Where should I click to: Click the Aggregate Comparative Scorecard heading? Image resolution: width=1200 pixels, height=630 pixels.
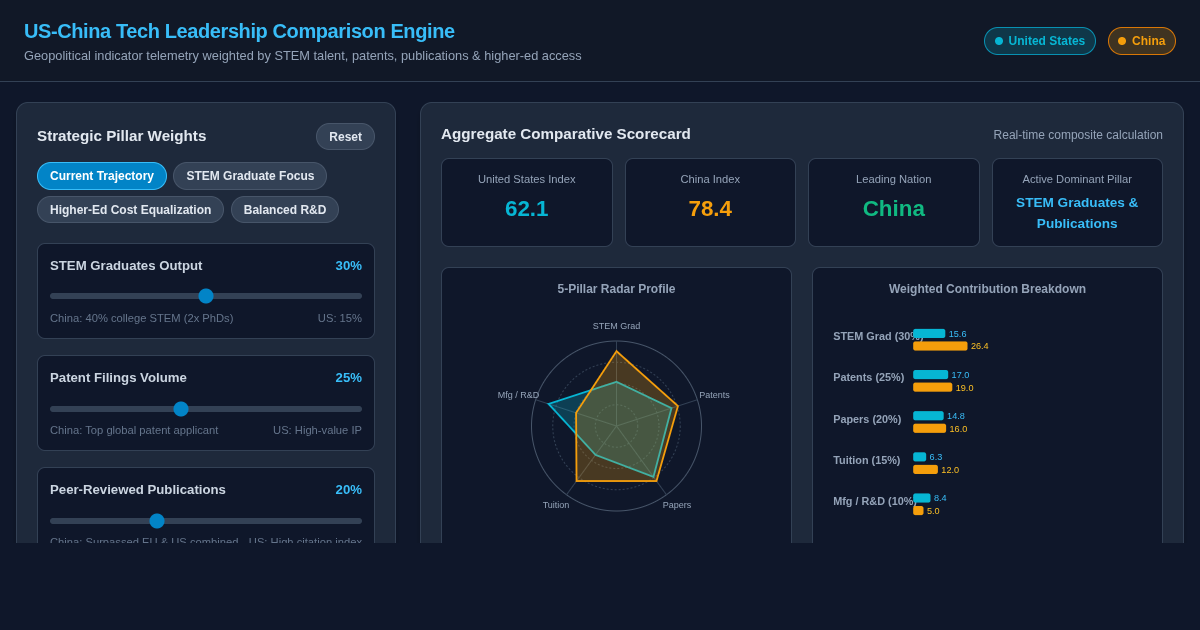tap(566, 133)
